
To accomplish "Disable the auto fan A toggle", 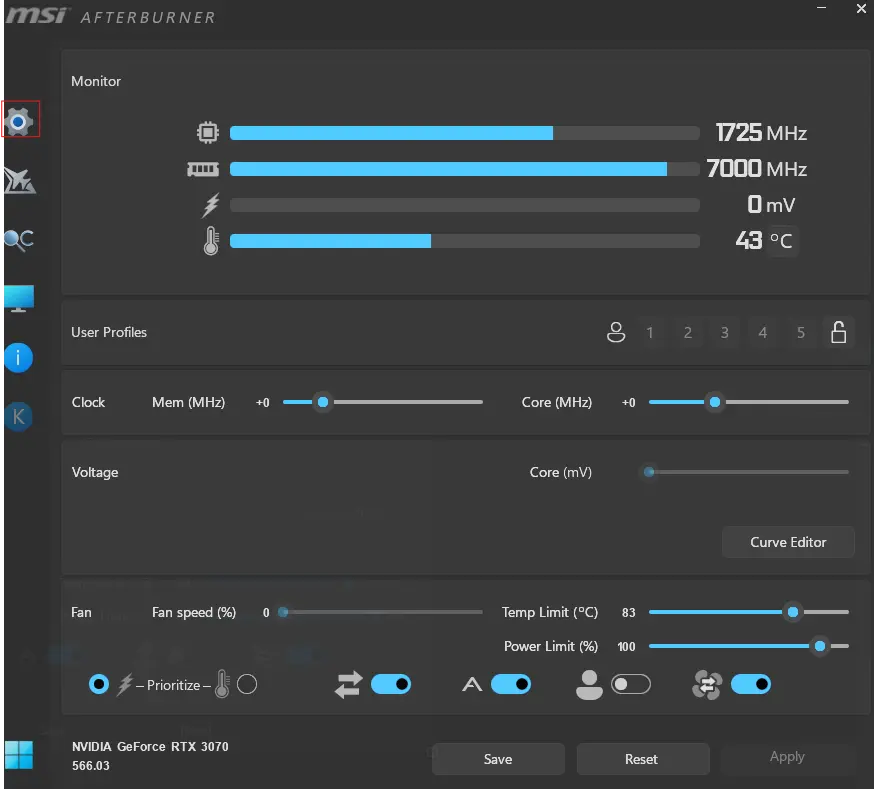I will tap(511, 684).
